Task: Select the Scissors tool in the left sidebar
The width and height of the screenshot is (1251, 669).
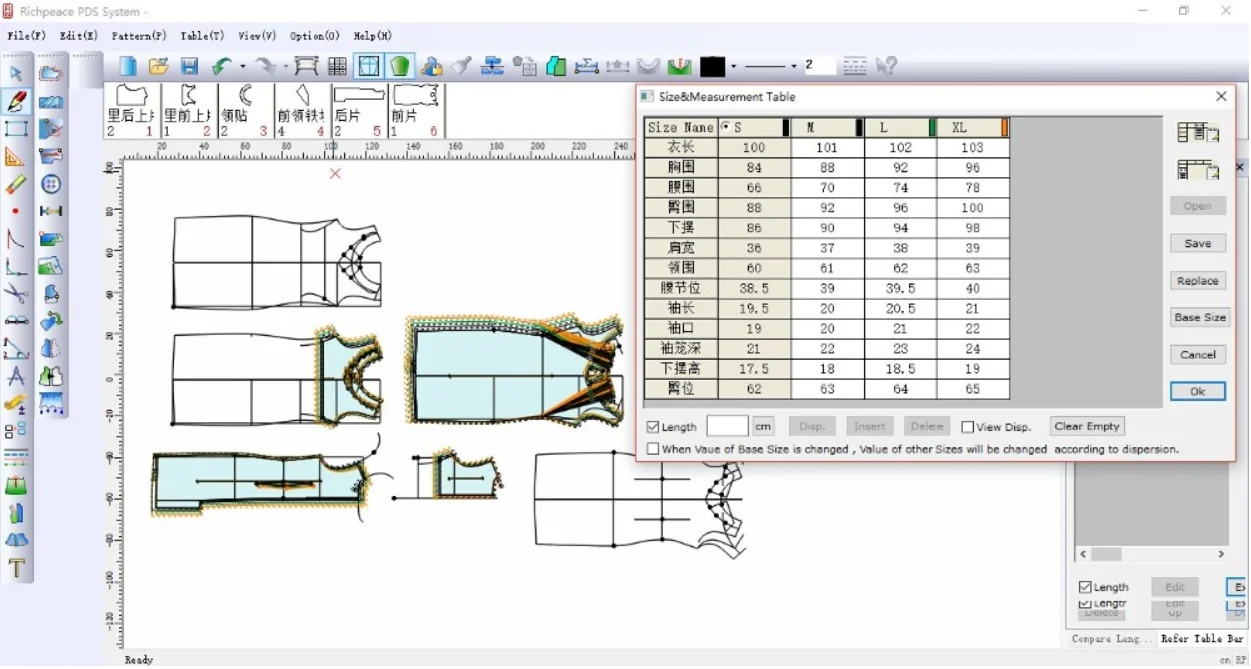Action: click(15, 293)
